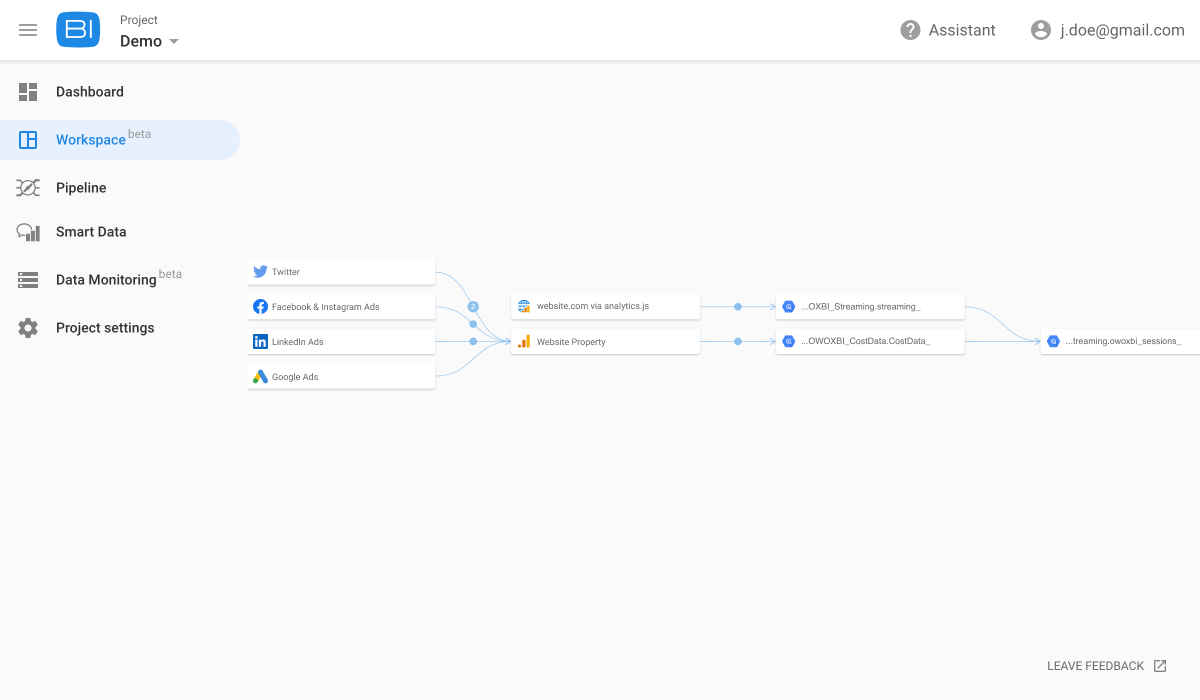This screenshot has width=1200, height=700.
Task: Click the Project settings gear icon
Action: click(x=28, y=328)
